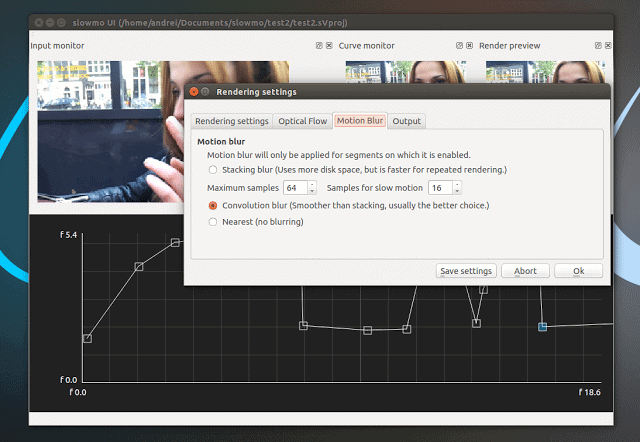Click the Maximum samples value field
Viewport: 640px width, 442px height.
pyautogui.click(x=296, y=188)
